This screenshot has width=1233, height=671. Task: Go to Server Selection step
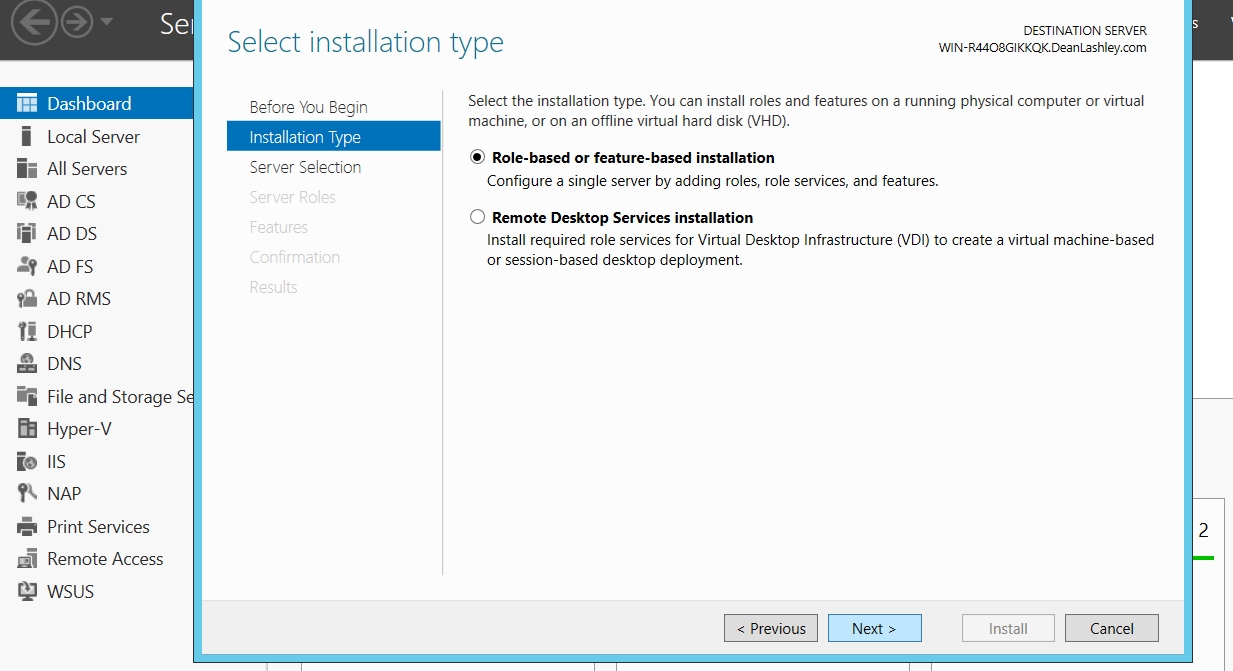click(305, 167)
